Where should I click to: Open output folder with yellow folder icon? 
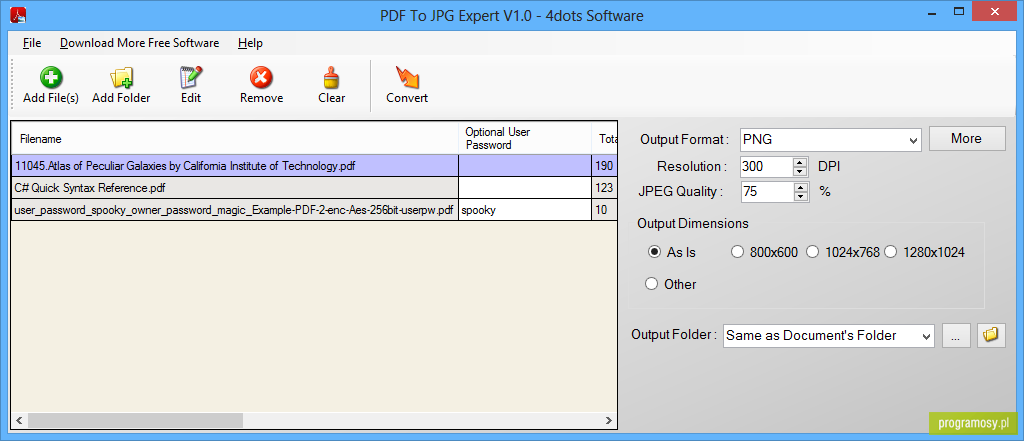point(991,335)
